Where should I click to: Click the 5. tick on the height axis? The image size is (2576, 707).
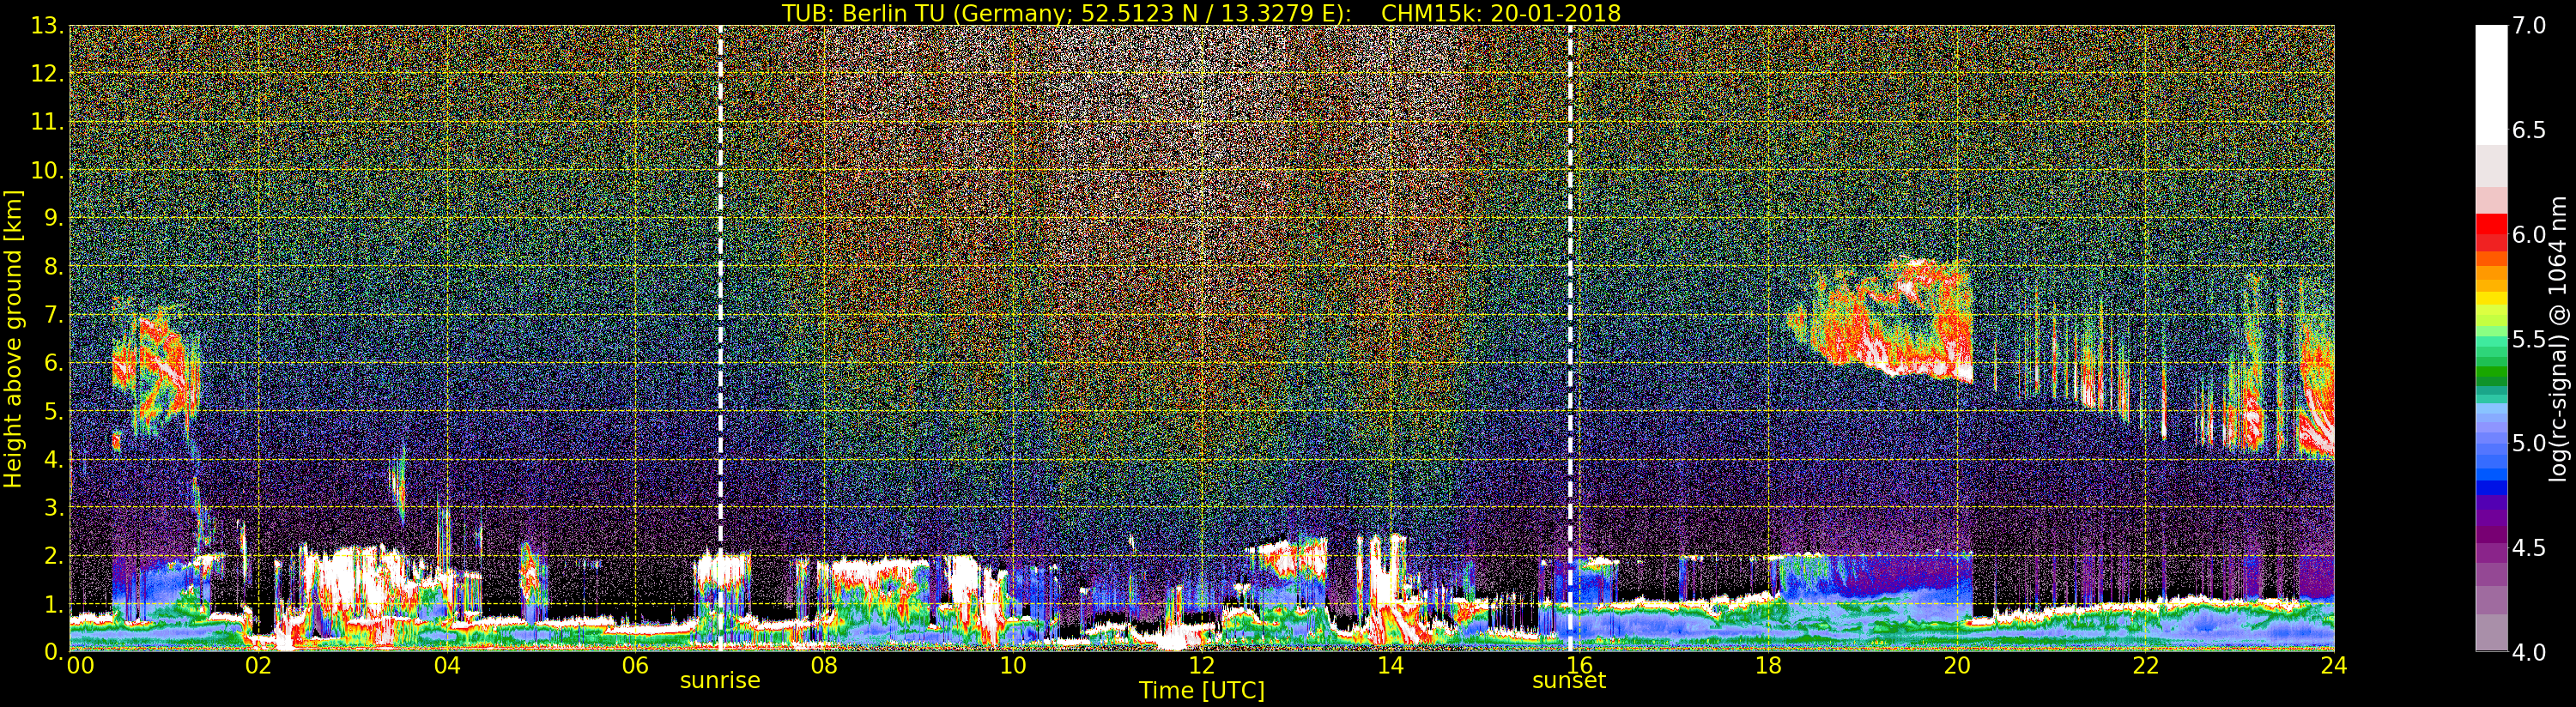[x=53, y=410]
